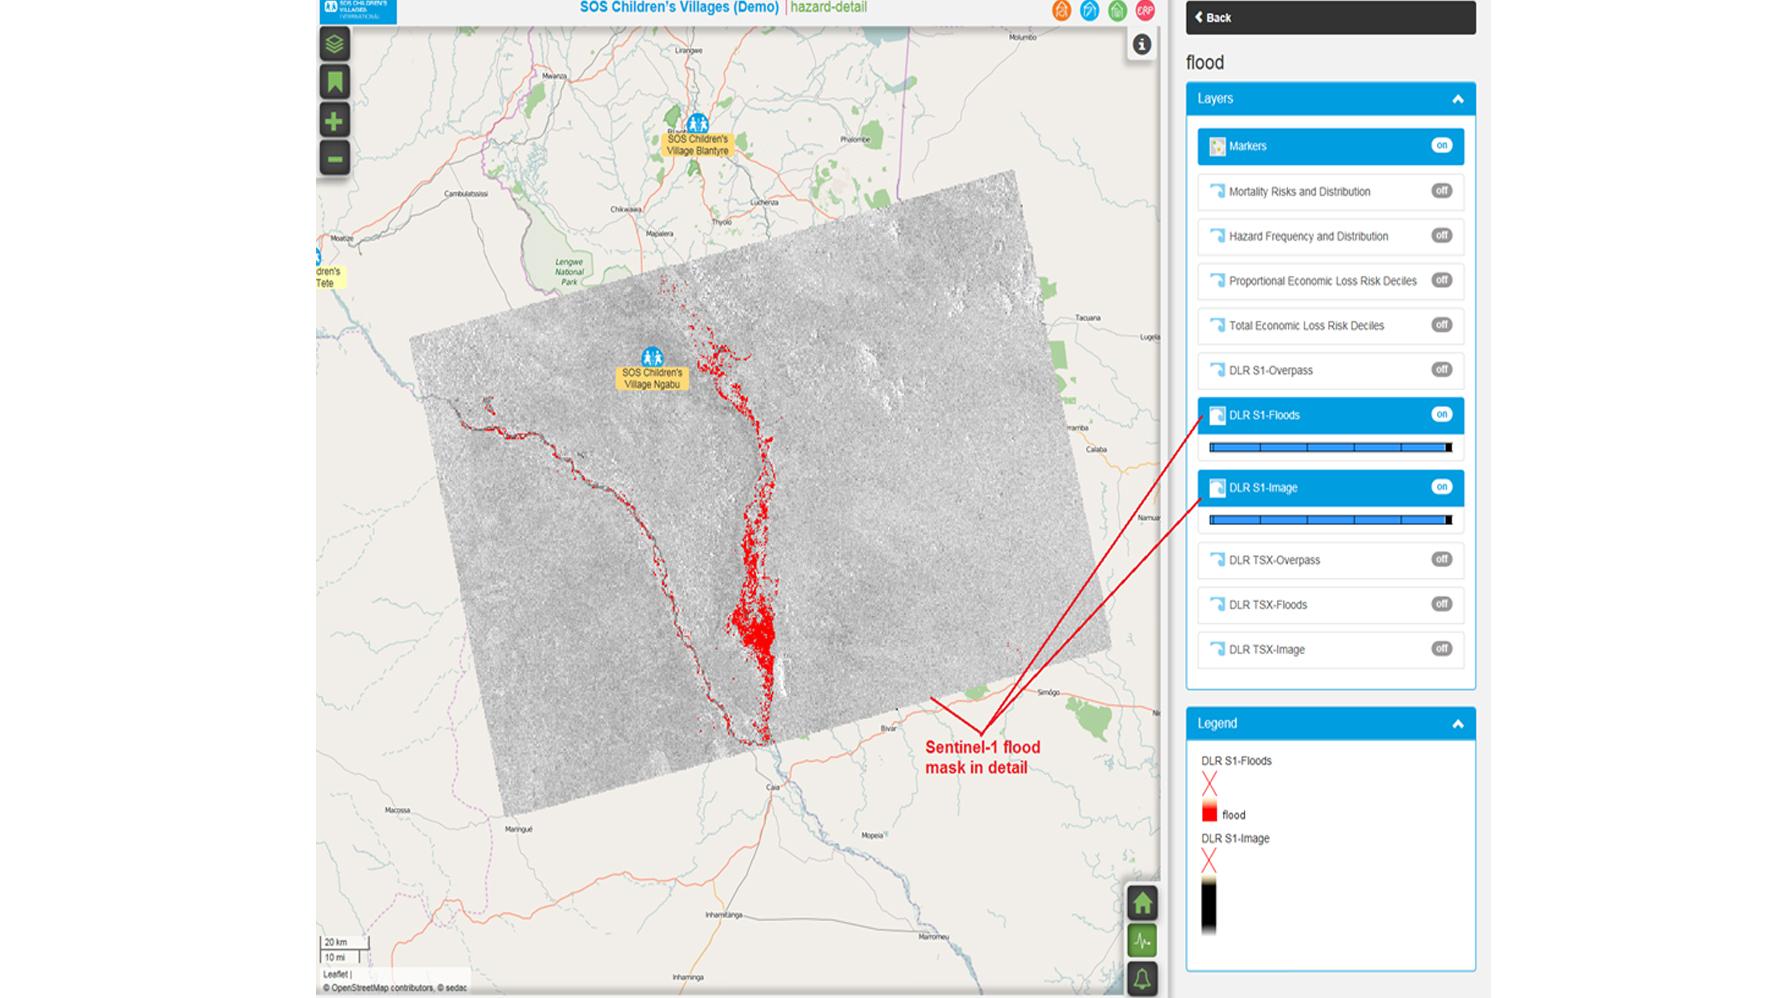The height and width of the screenshot is (998, 1774).
Task: Enable Hazard Frequency and Distribution toggle
Action: pyautogui.click(x=1441, y=235)
